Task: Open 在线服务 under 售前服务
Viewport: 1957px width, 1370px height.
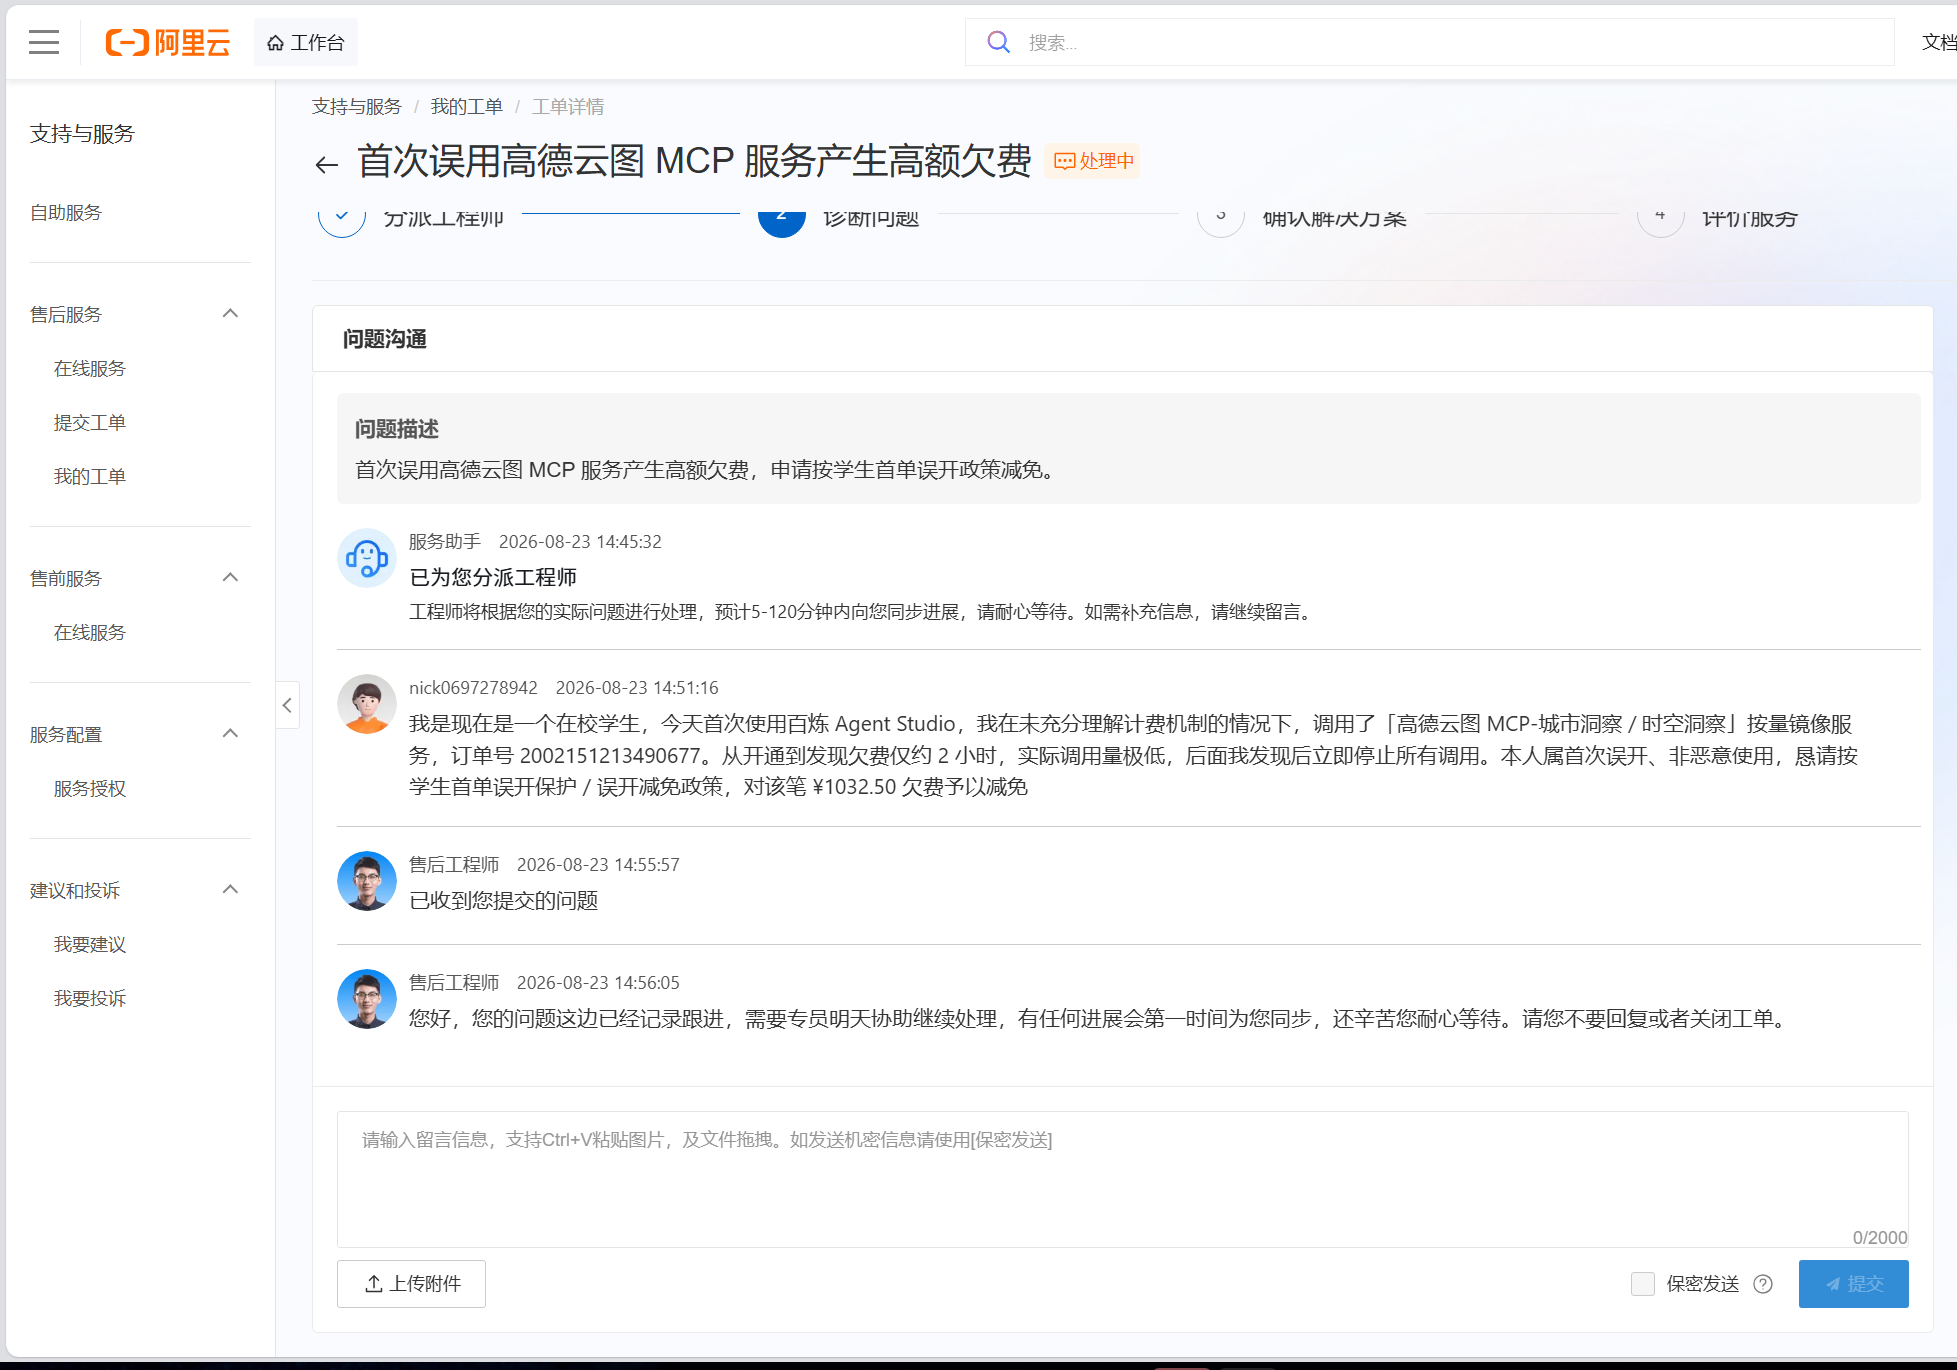Action: pos(90,632)
